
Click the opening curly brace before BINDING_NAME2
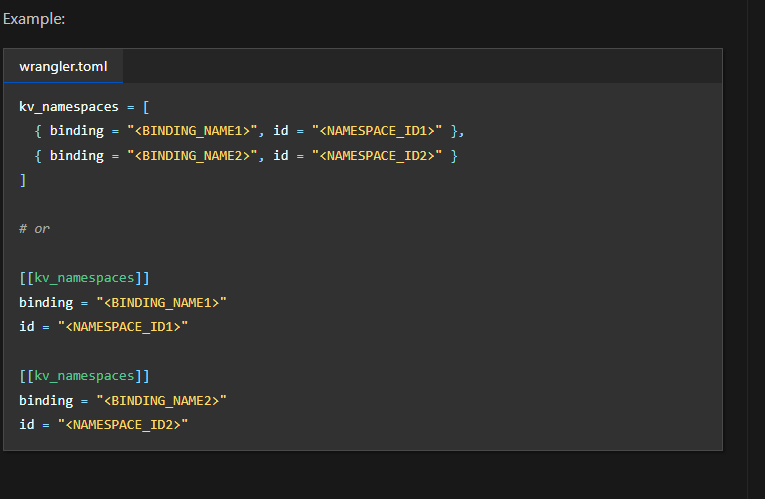[38, 155]
